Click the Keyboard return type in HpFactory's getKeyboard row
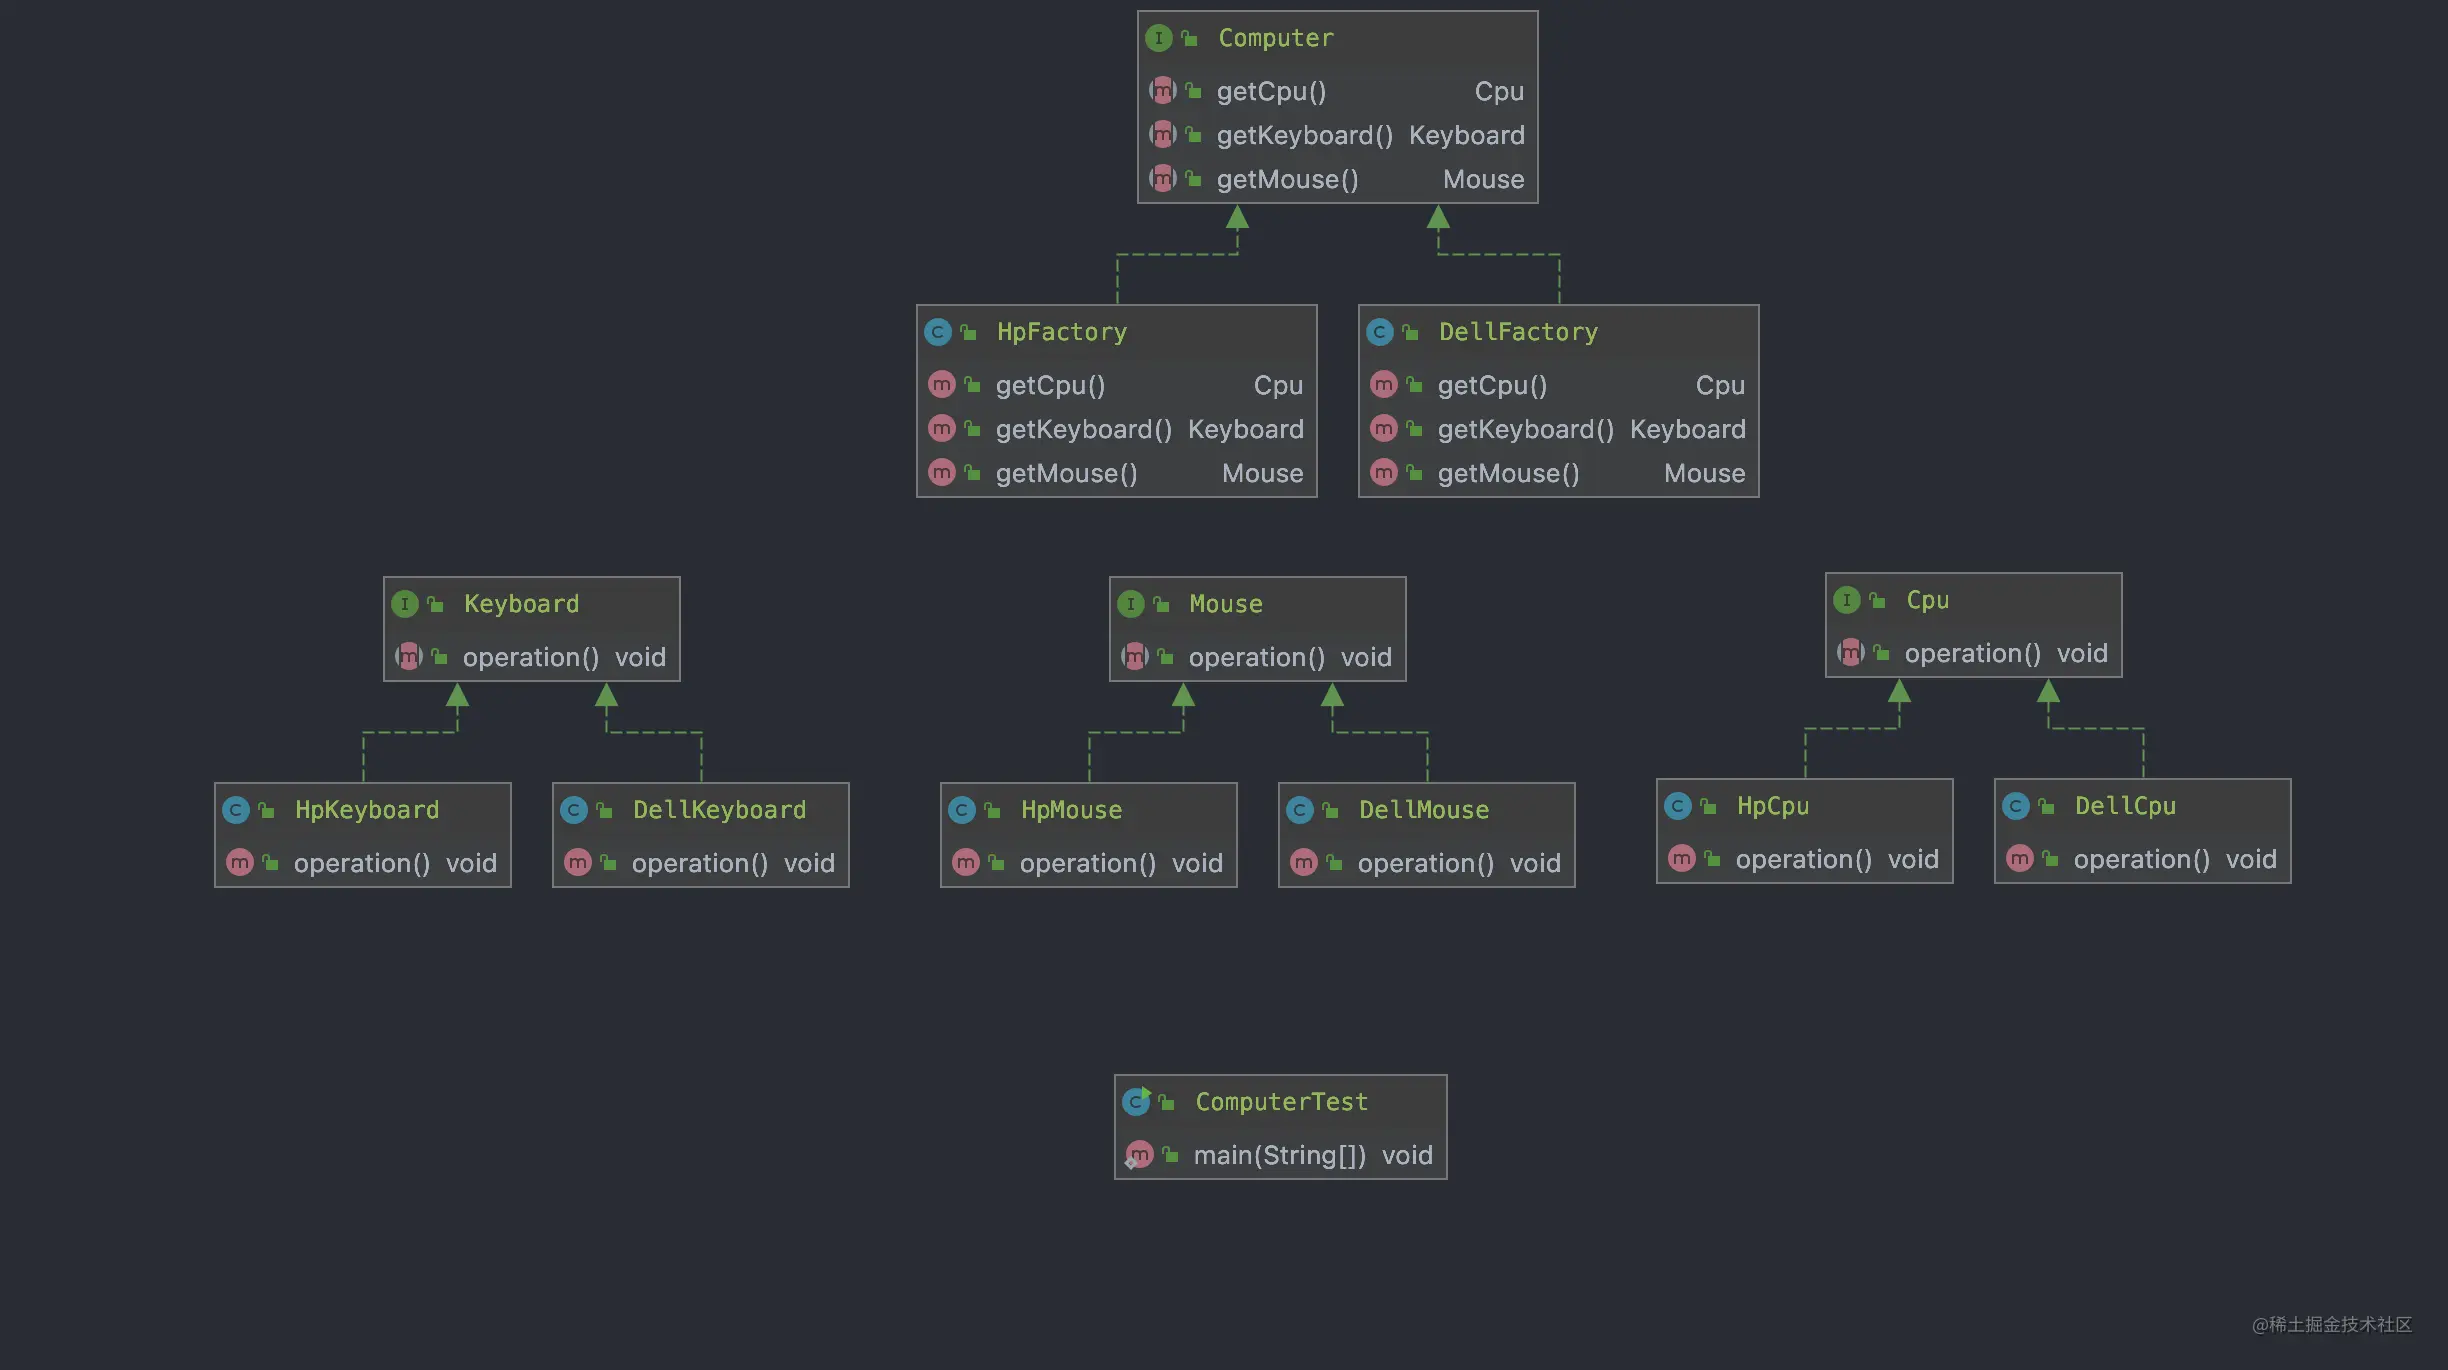 [1246, 430]
